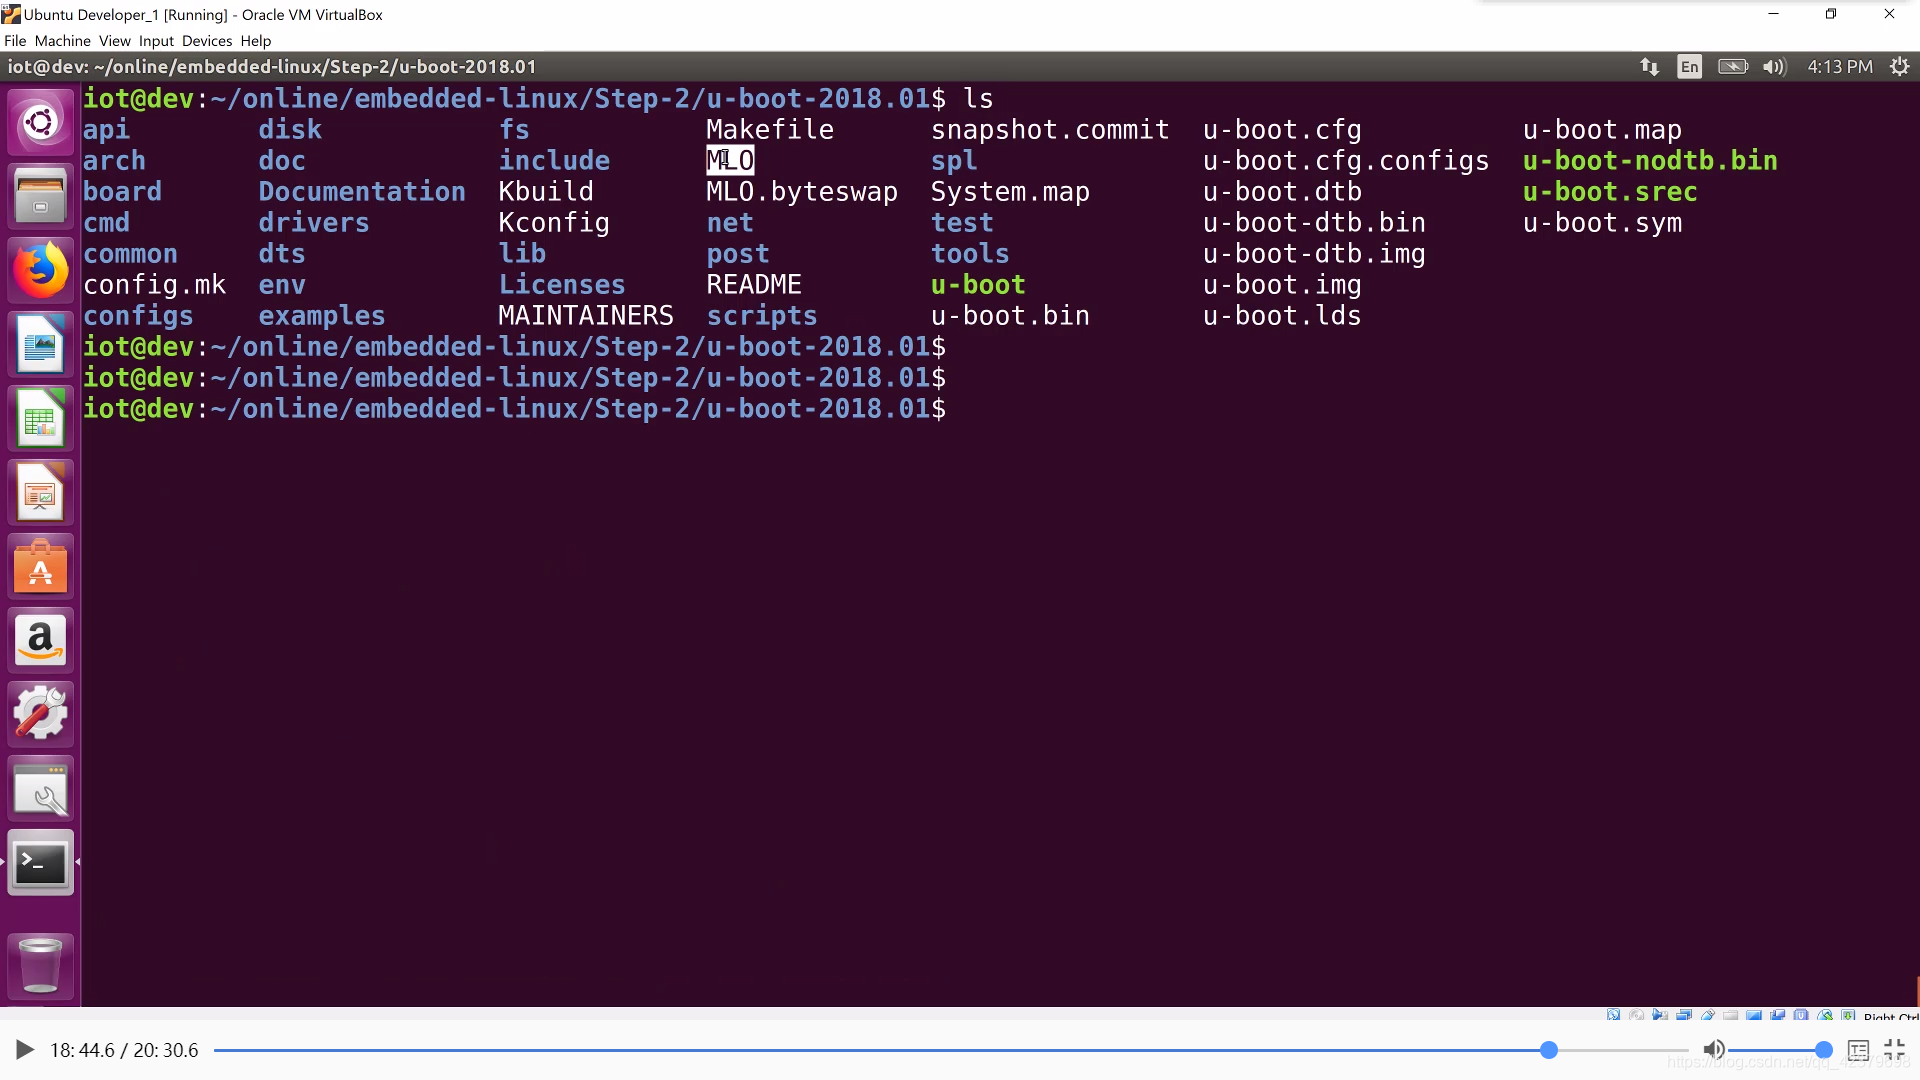The width and height of the screenshot is (1920, 1080).
Task: Click System.map in the terminal listing
Action: [1010, 192]
